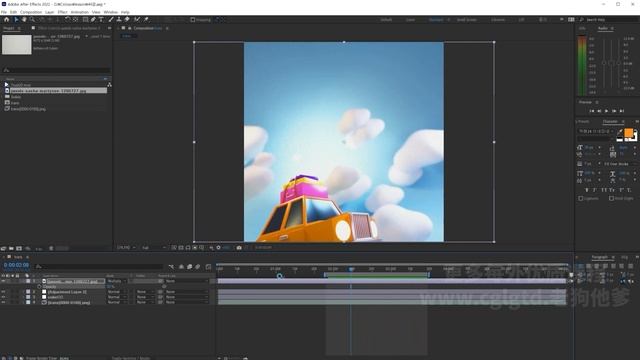Toggle the Hindi Digits checkbox
640x360 pixels.
(x=611, y=198)
